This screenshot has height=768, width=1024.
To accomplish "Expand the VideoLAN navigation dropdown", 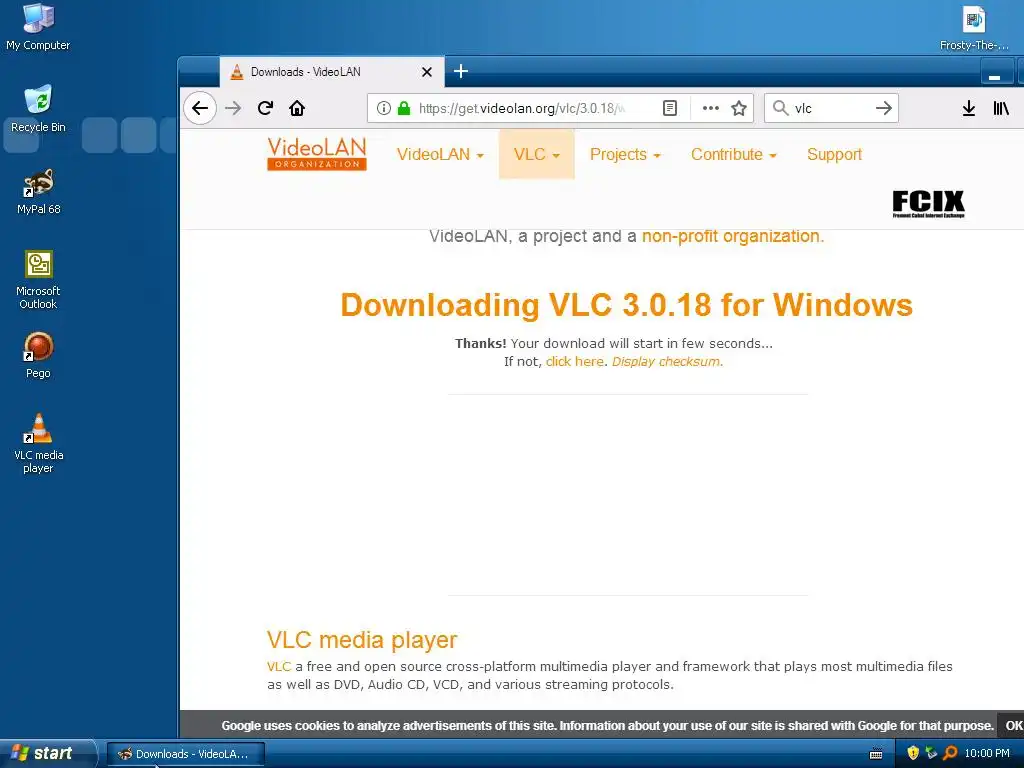I will (440, 155).
